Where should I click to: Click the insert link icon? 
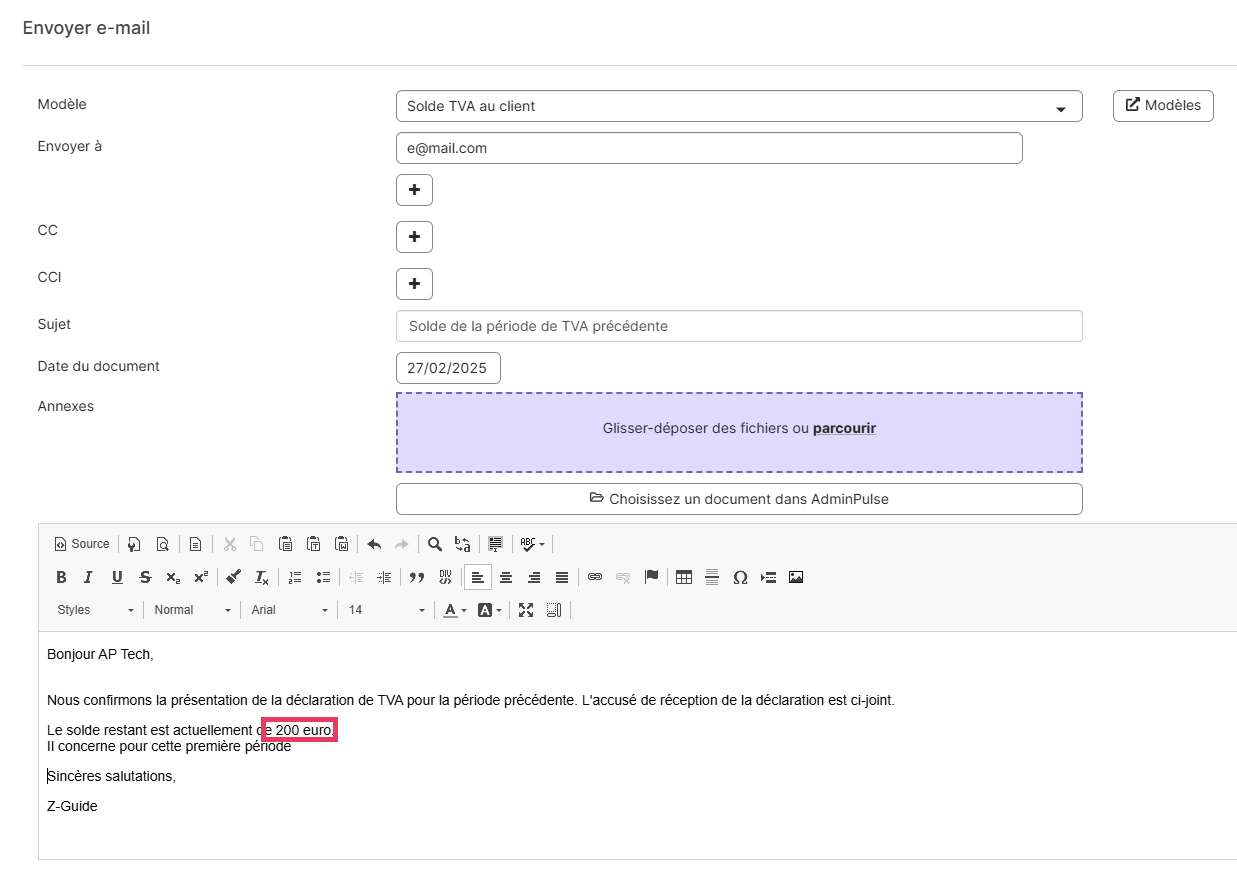click(595, 577)
